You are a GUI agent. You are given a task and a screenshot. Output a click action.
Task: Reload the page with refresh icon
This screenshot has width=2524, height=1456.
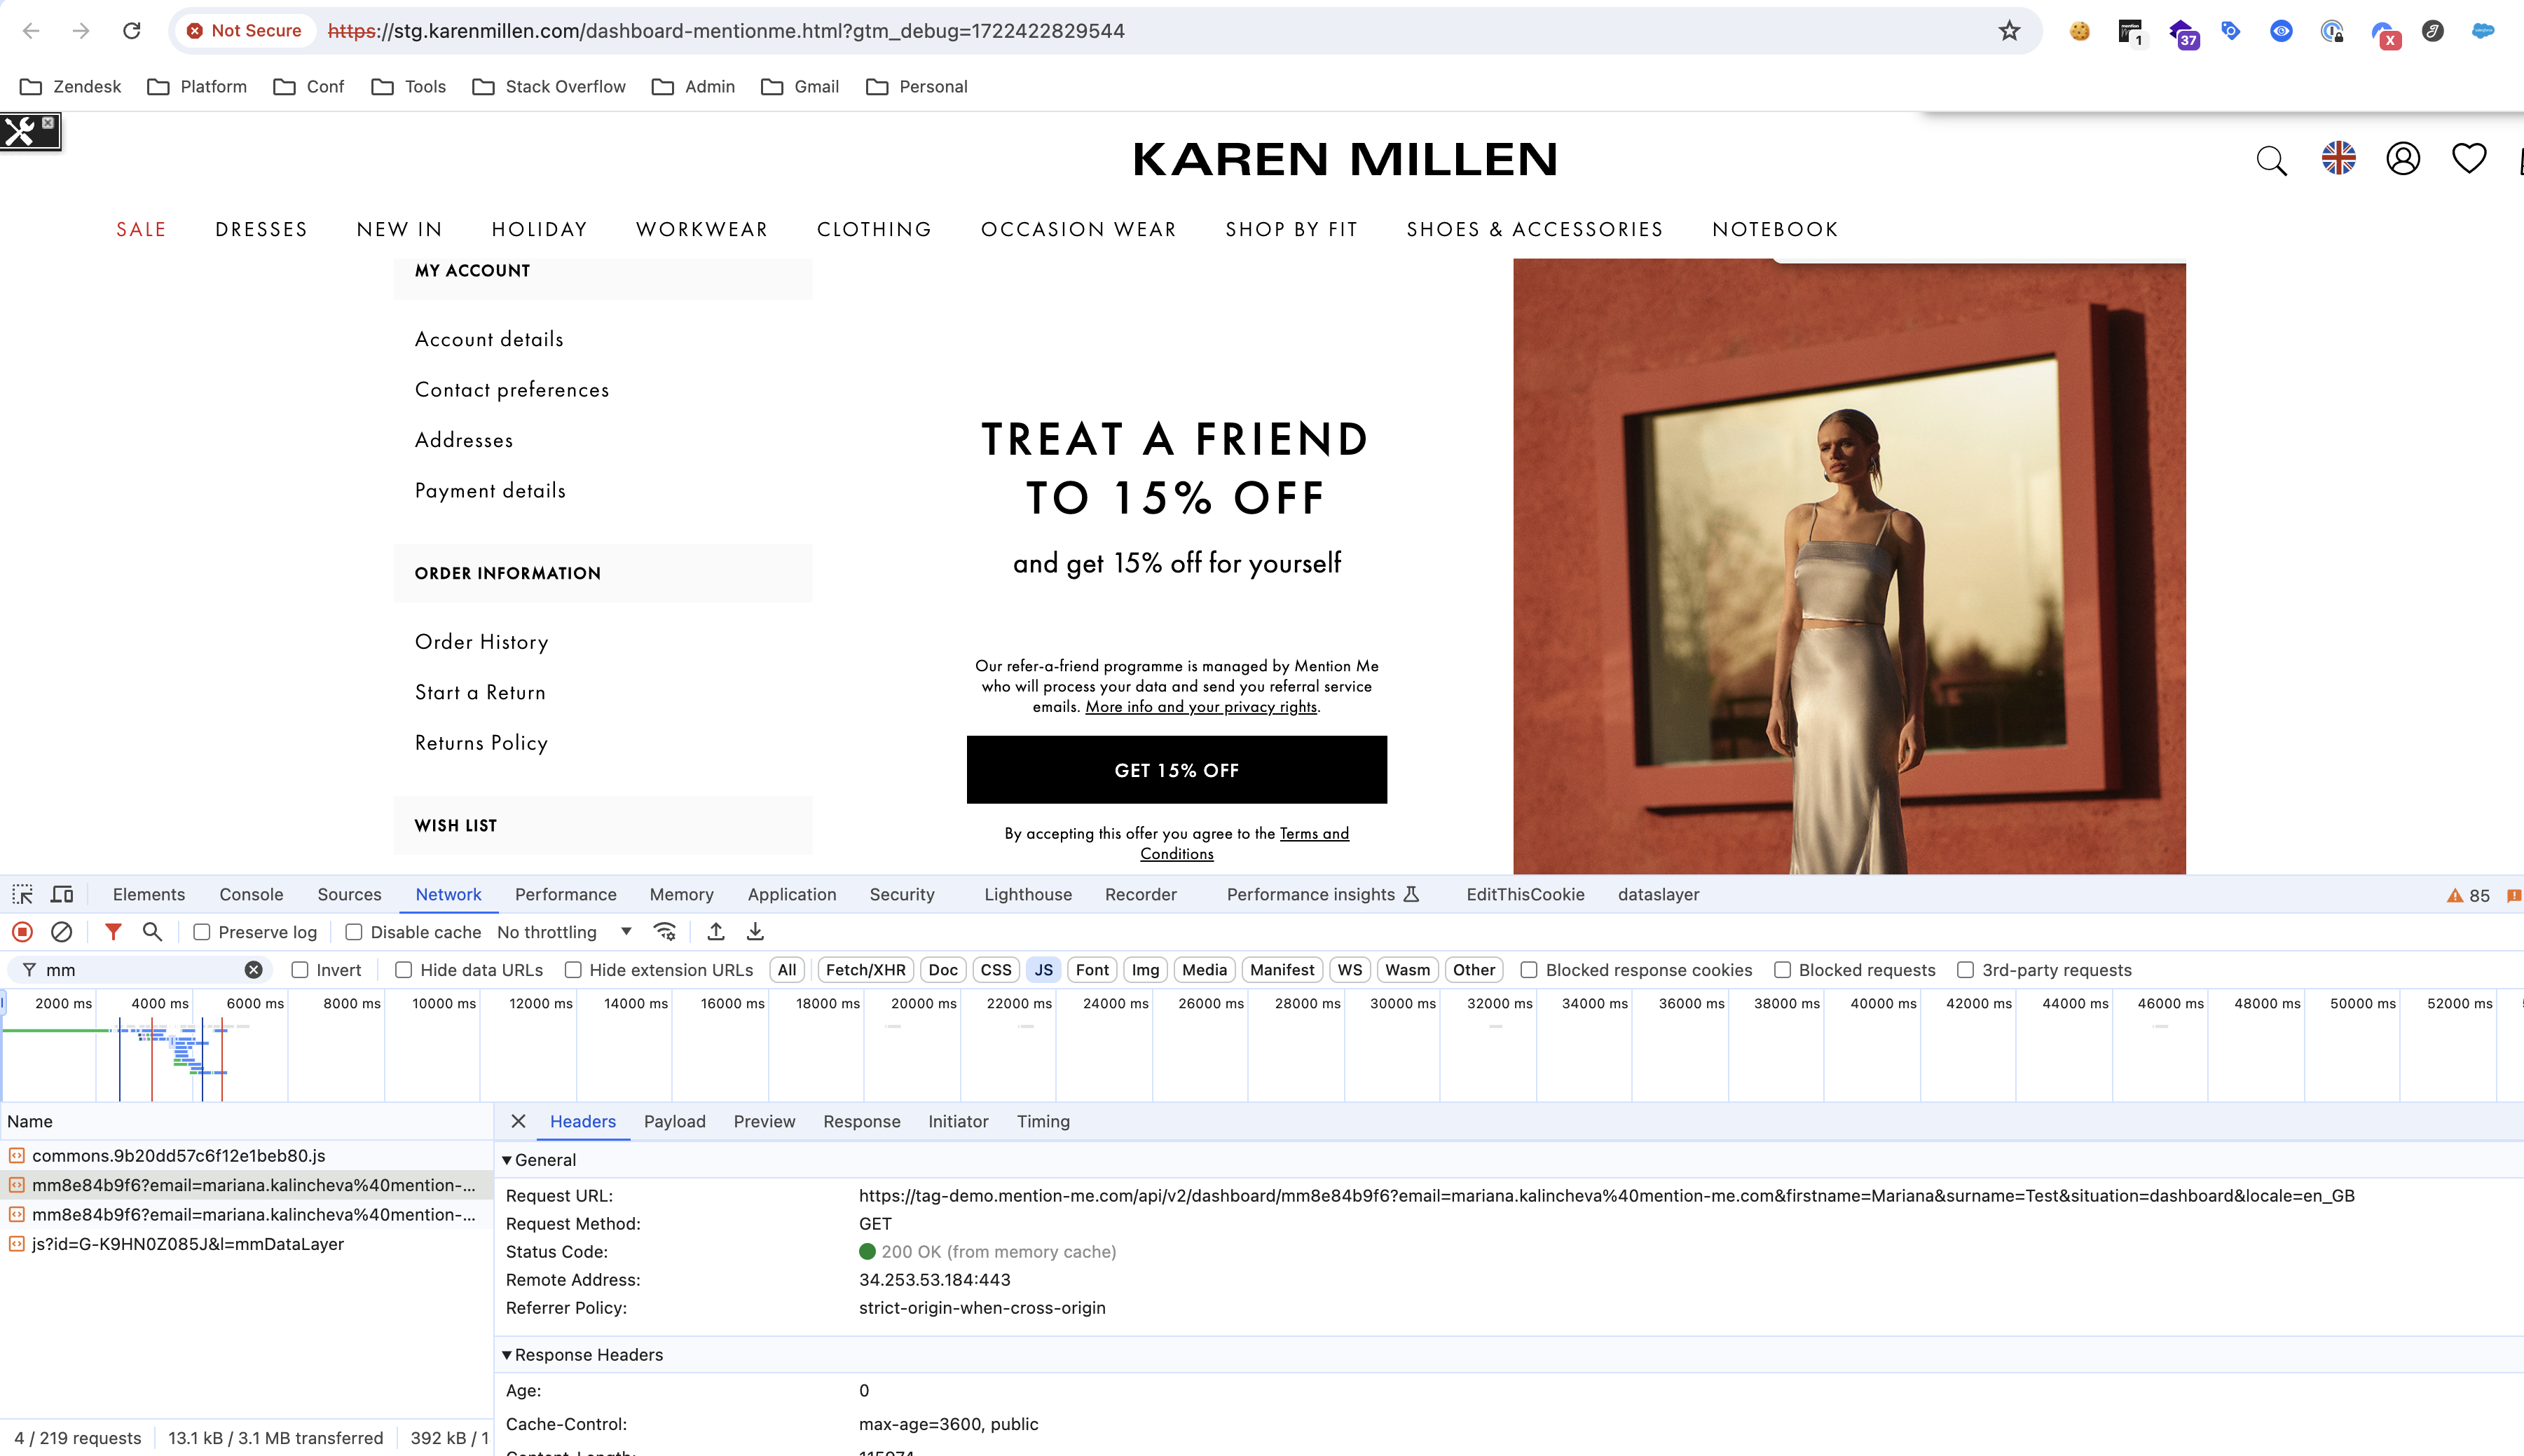click(x=131, y=31)
